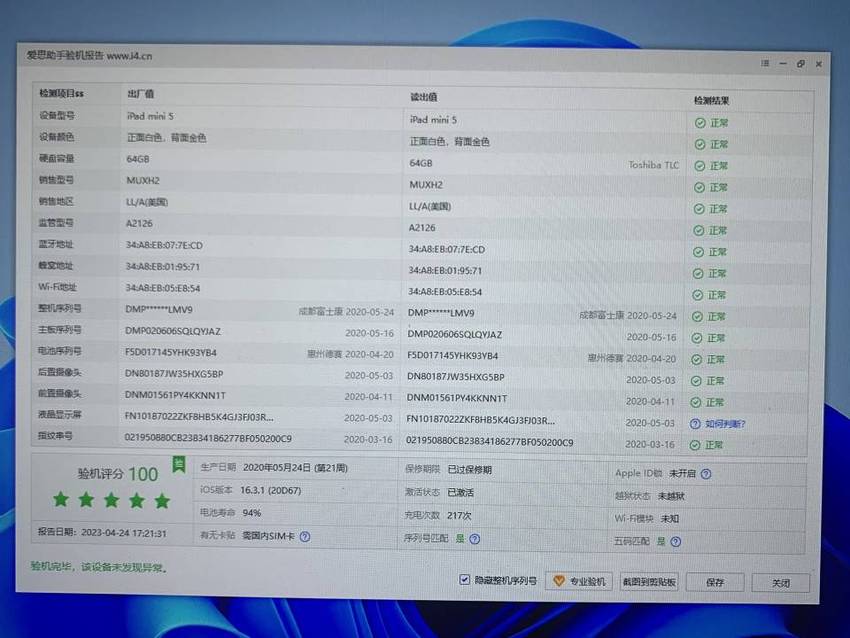Click the 电池寿命 94% value

pyautogui.click(x=252, y=513)
